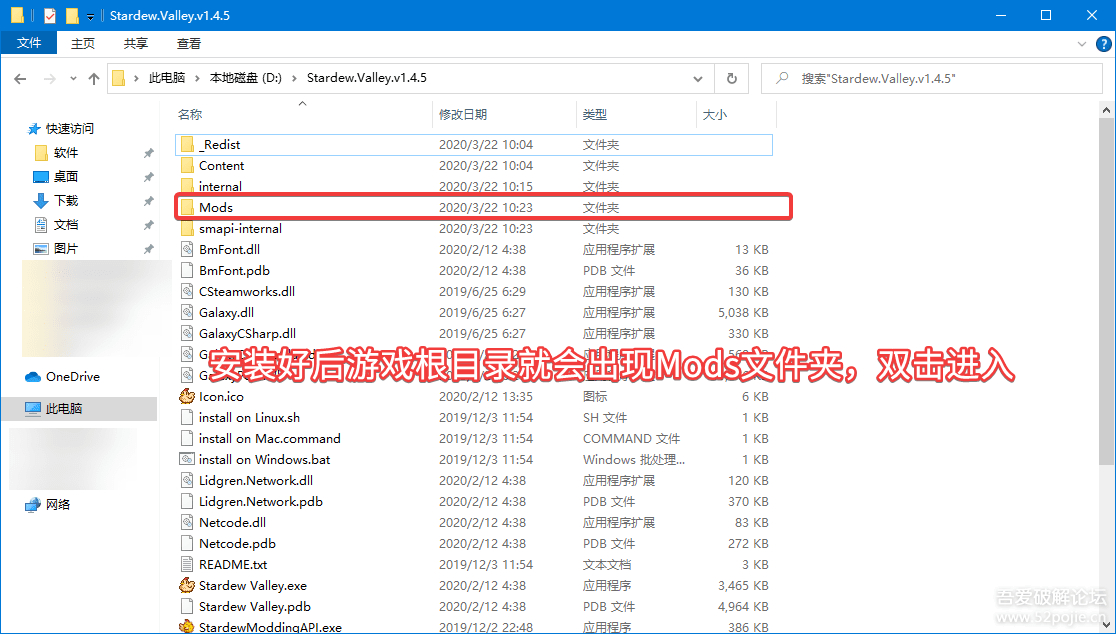1116x634 pixels.
Task: Switch to the 共享 ribbon tab
Action: [x=135, y=43]
